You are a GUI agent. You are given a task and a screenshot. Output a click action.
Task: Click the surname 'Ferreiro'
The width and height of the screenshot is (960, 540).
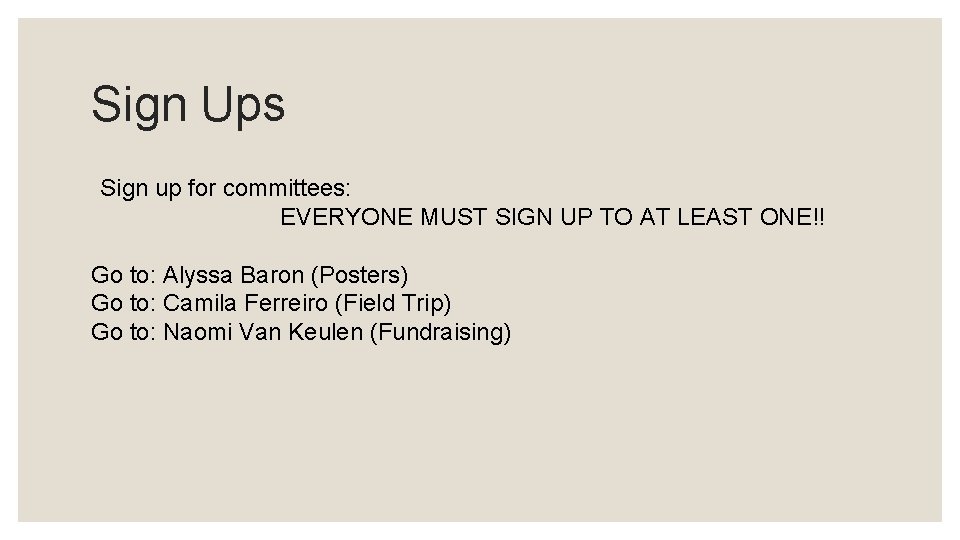point(286,303)
